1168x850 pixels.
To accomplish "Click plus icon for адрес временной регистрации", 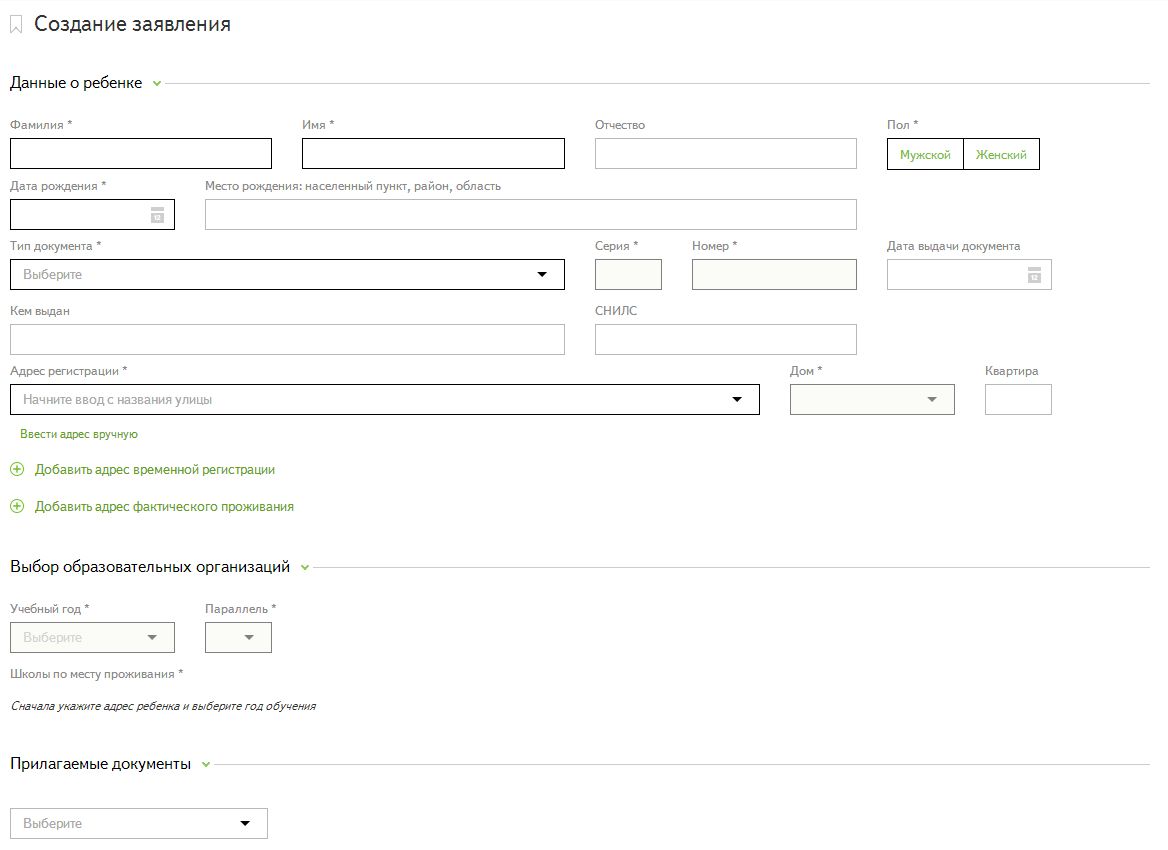I will coord(17,469).
